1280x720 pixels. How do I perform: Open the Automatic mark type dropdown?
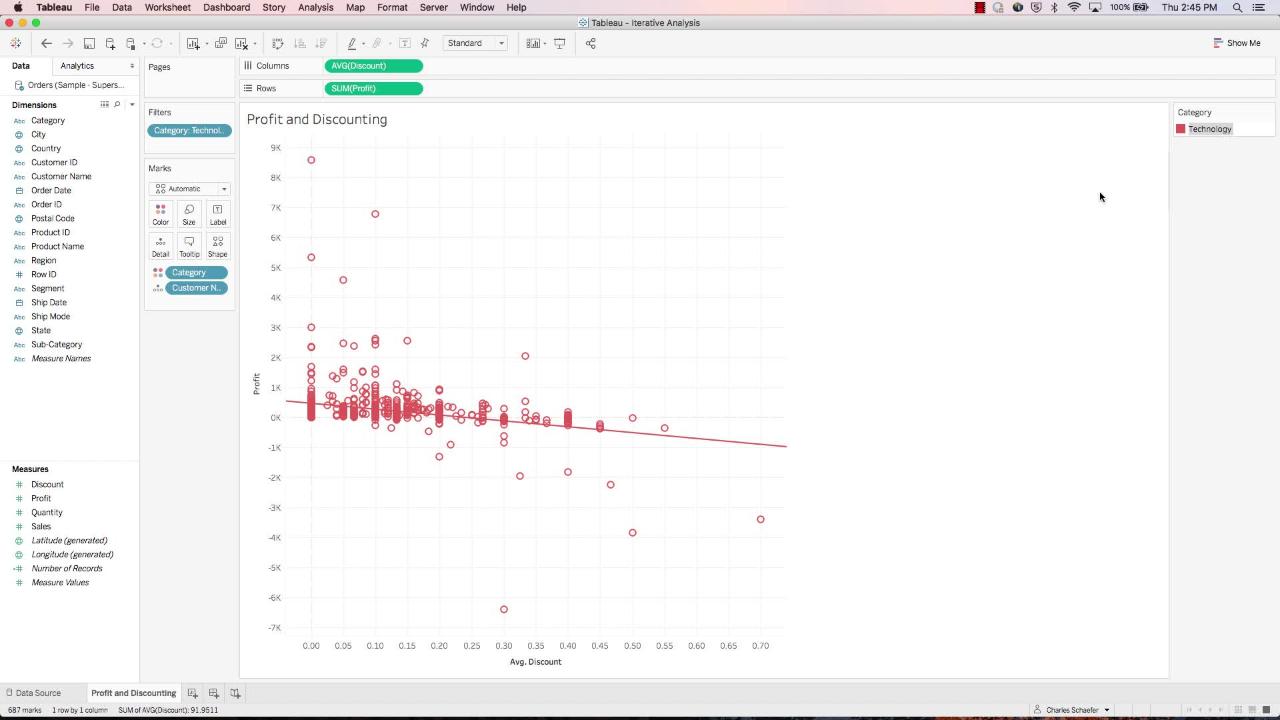pos(190,189)
